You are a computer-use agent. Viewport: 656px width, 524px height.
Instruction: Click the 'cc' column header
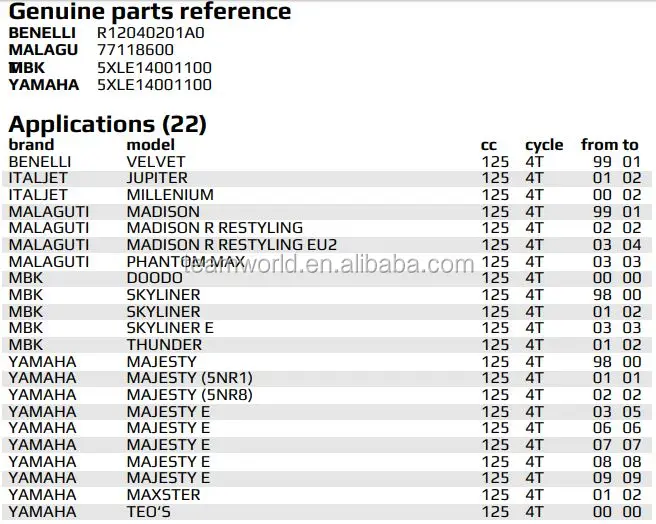coord(488,144)
